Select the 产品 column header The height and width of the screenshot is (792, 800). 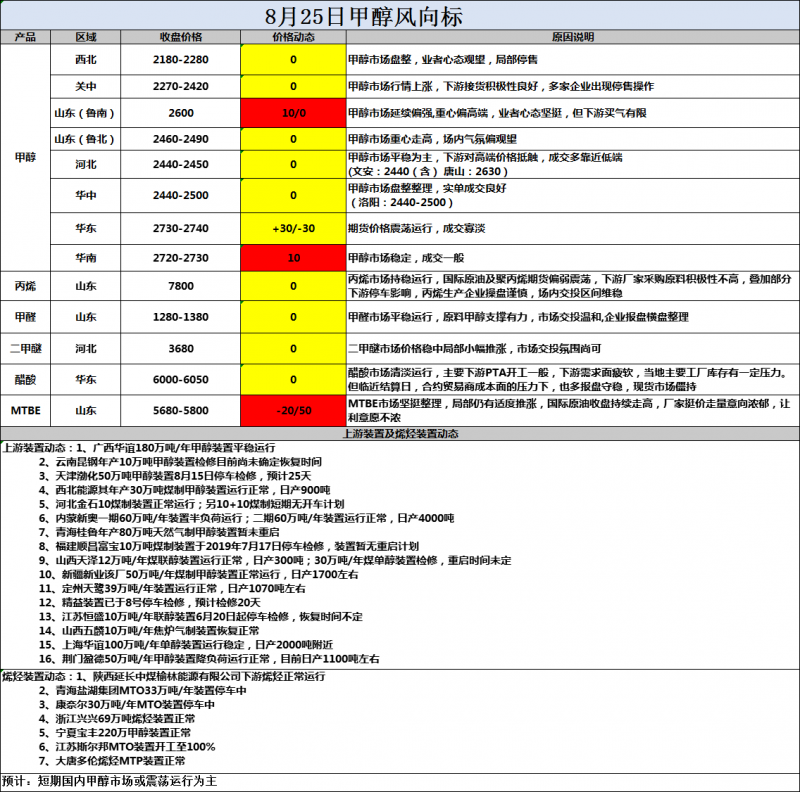pos(26,37)
